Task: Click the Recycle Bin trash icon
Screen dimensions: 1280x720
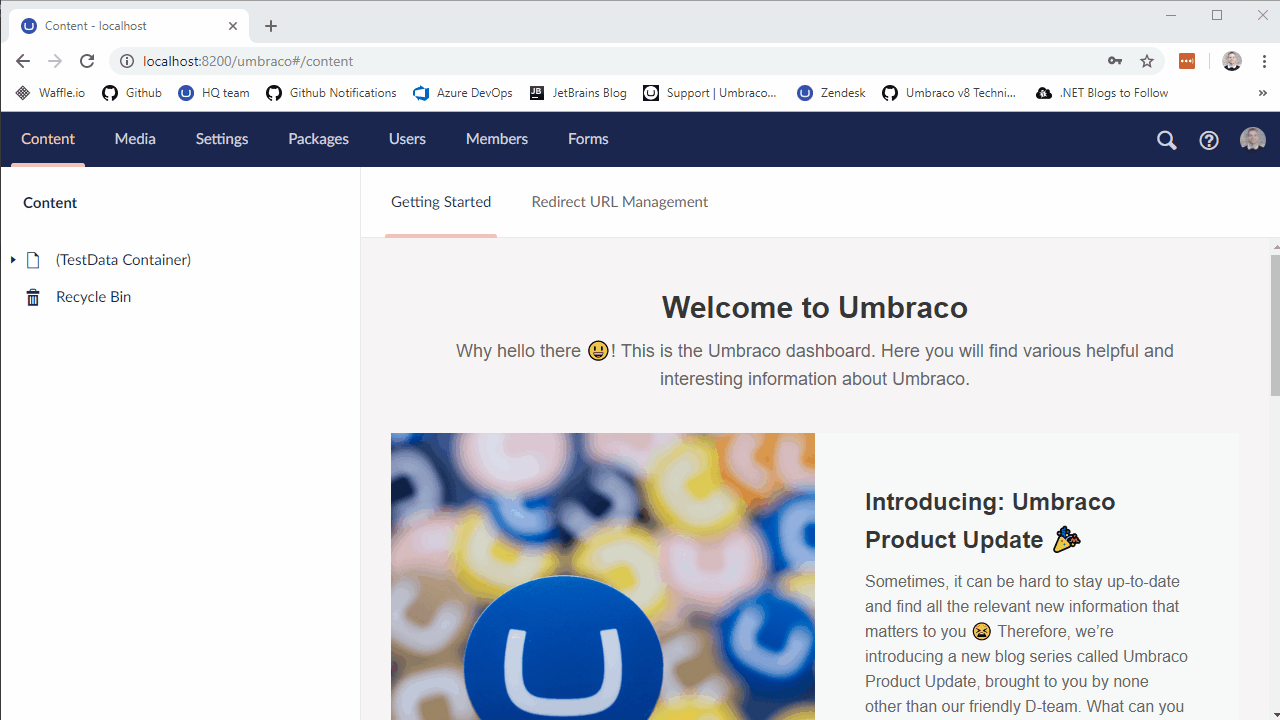Action: (32, 296)
